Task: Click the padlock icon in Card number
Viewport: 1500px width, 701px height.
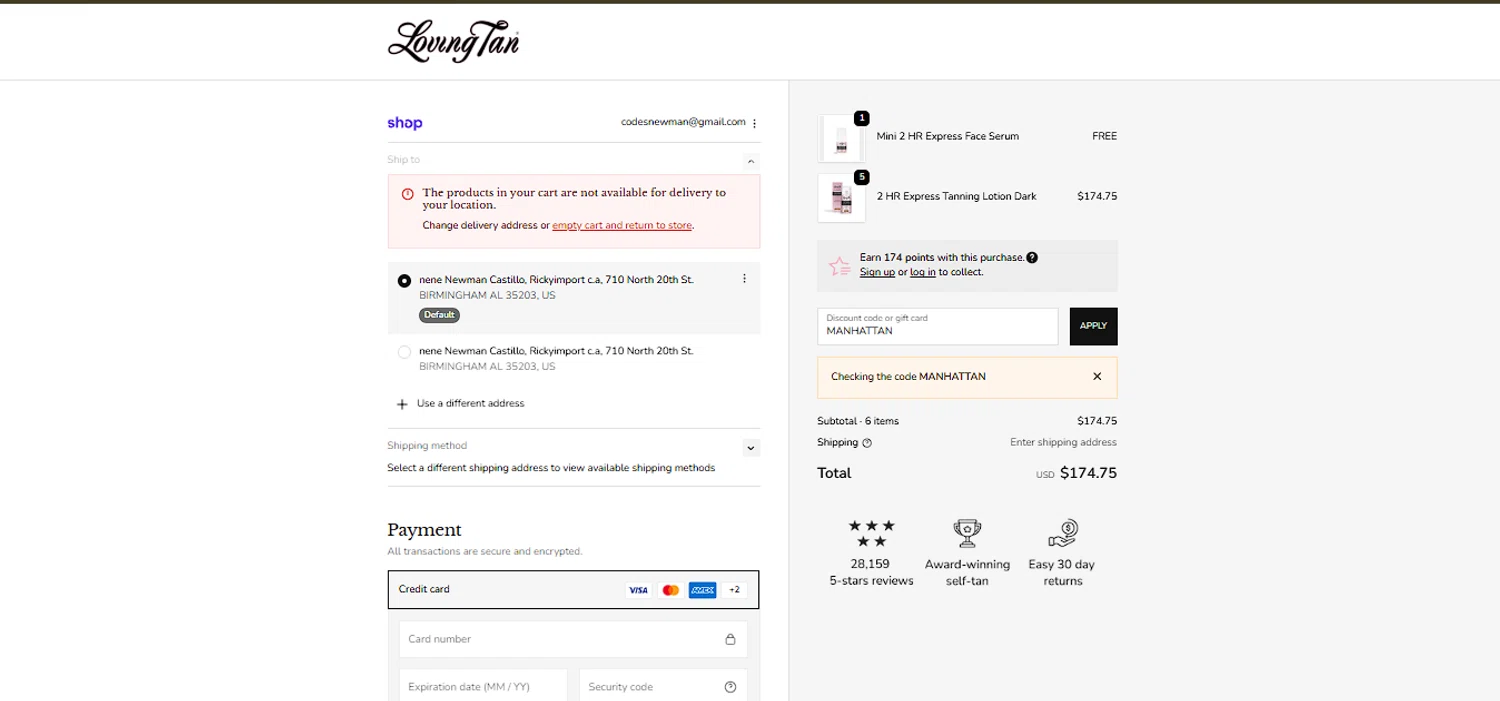Action: (730, 639)
